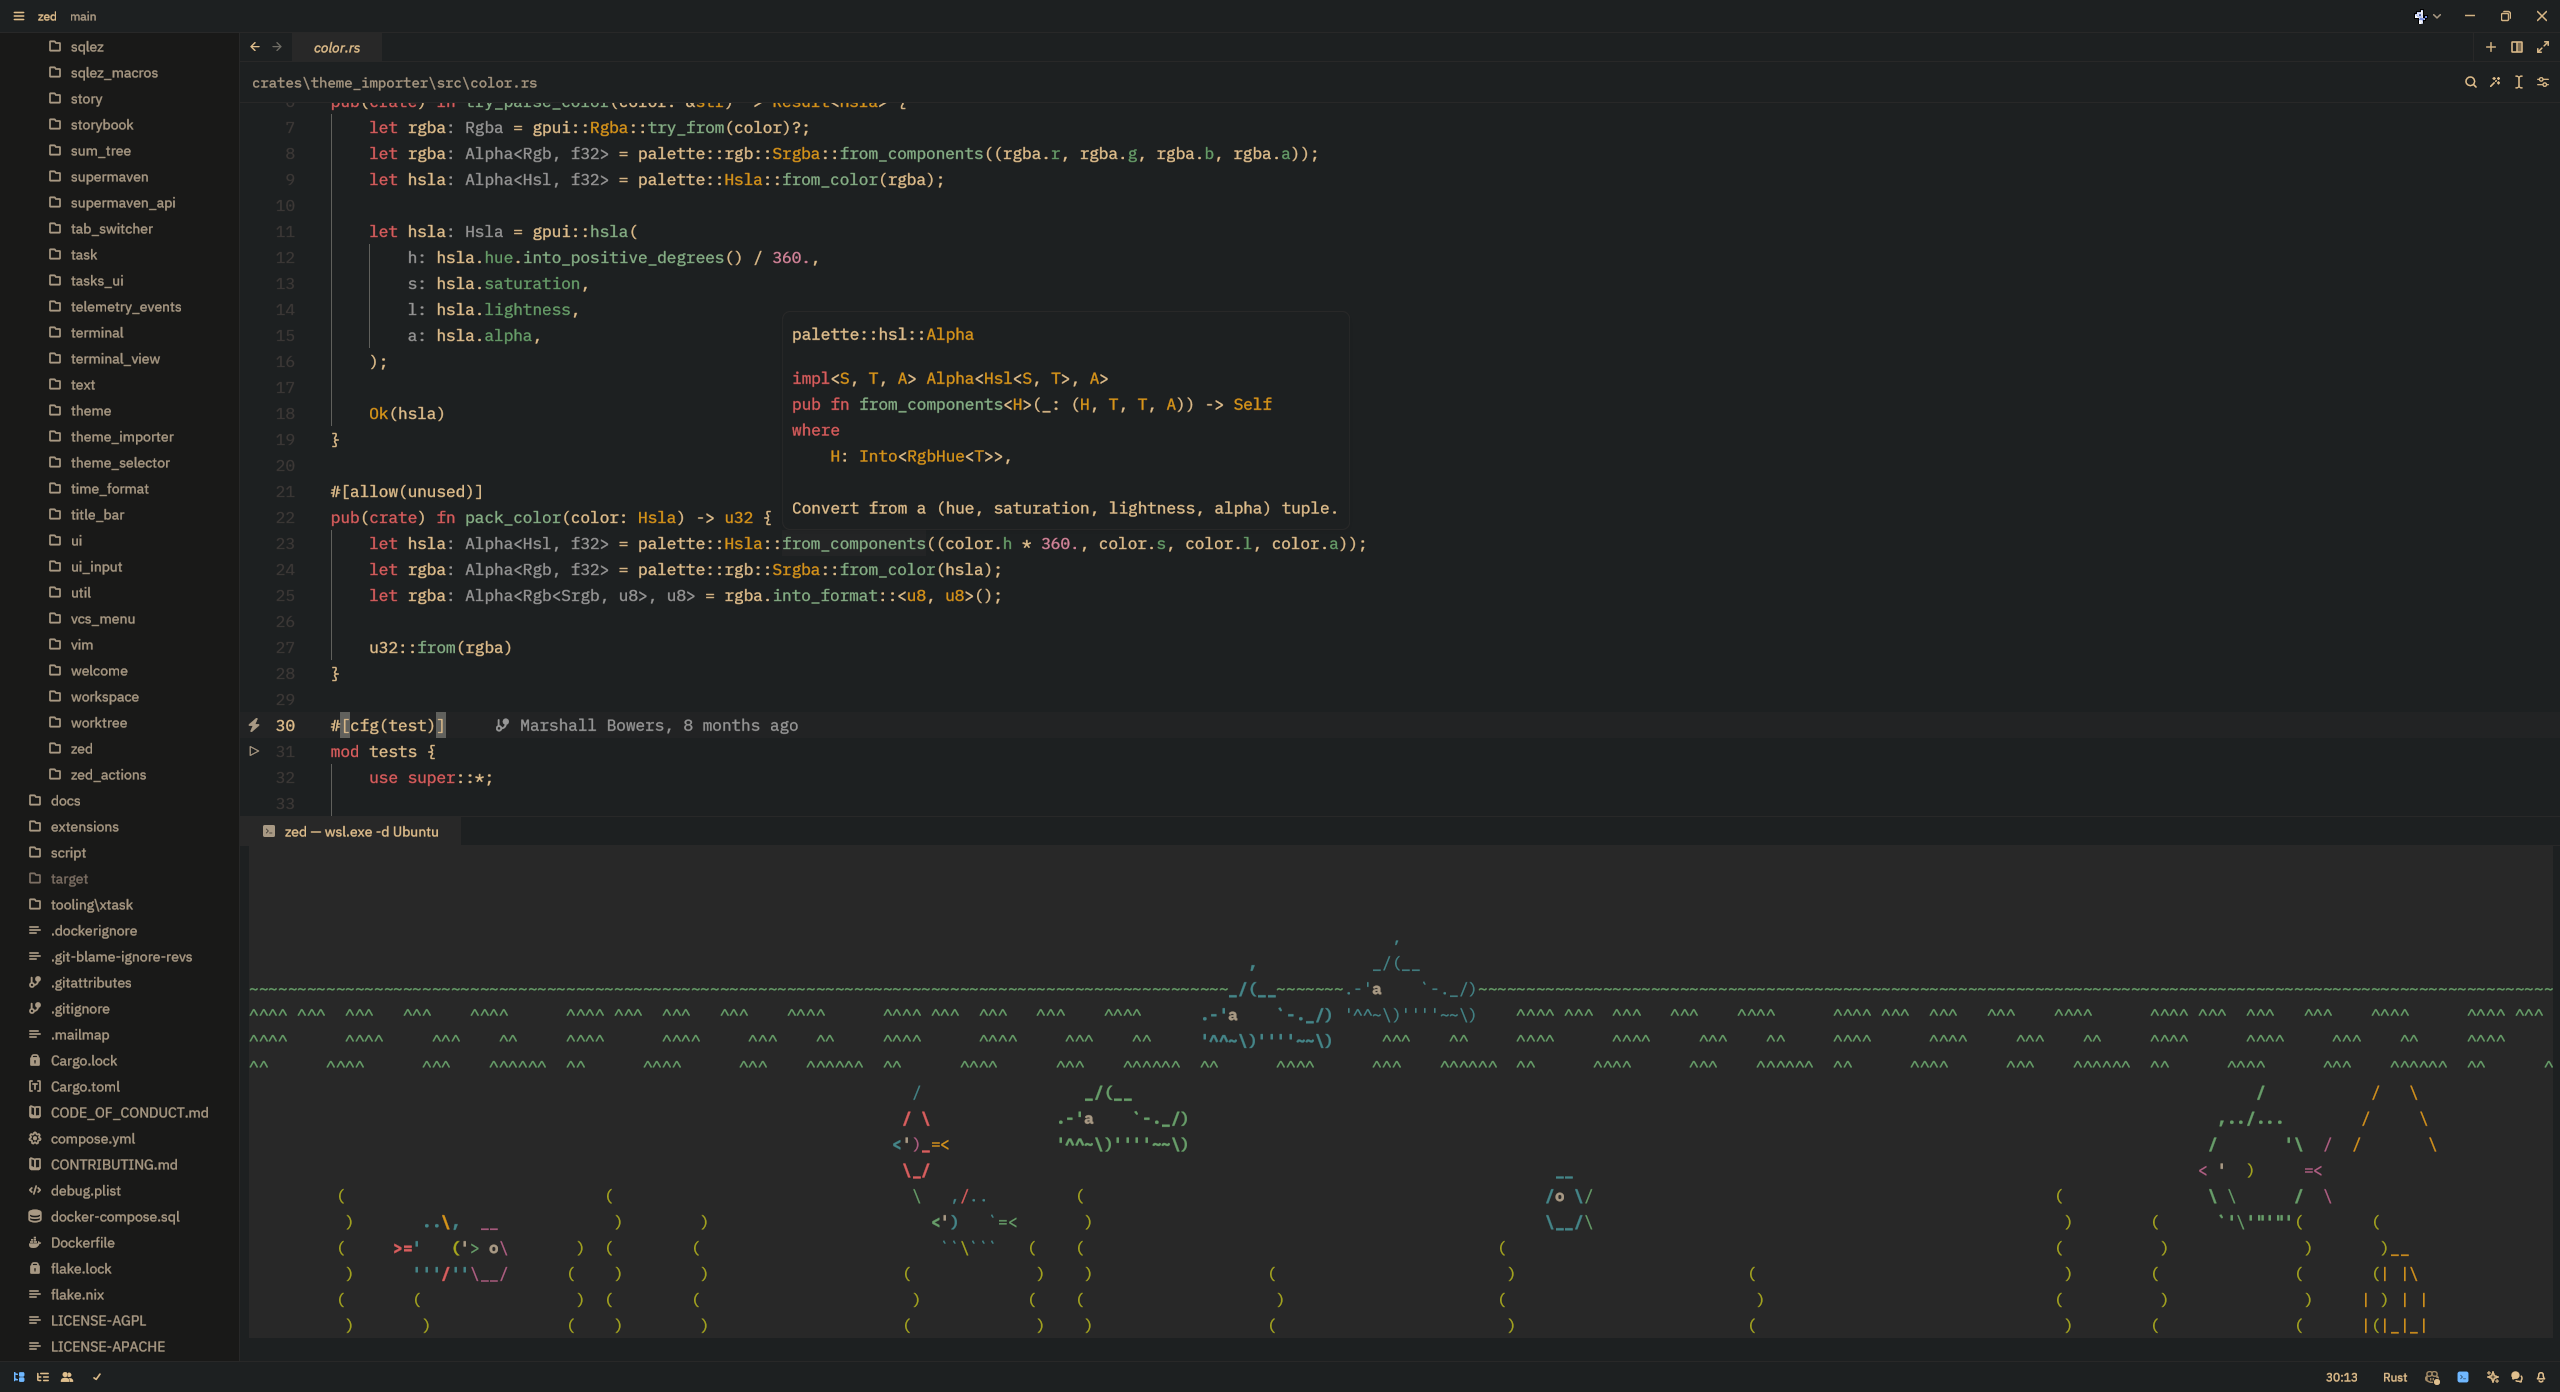Image resolution: width=2560 pixels, height=1392 pixels.
Task: Run the tests module with the play icon
Action: 254,751
